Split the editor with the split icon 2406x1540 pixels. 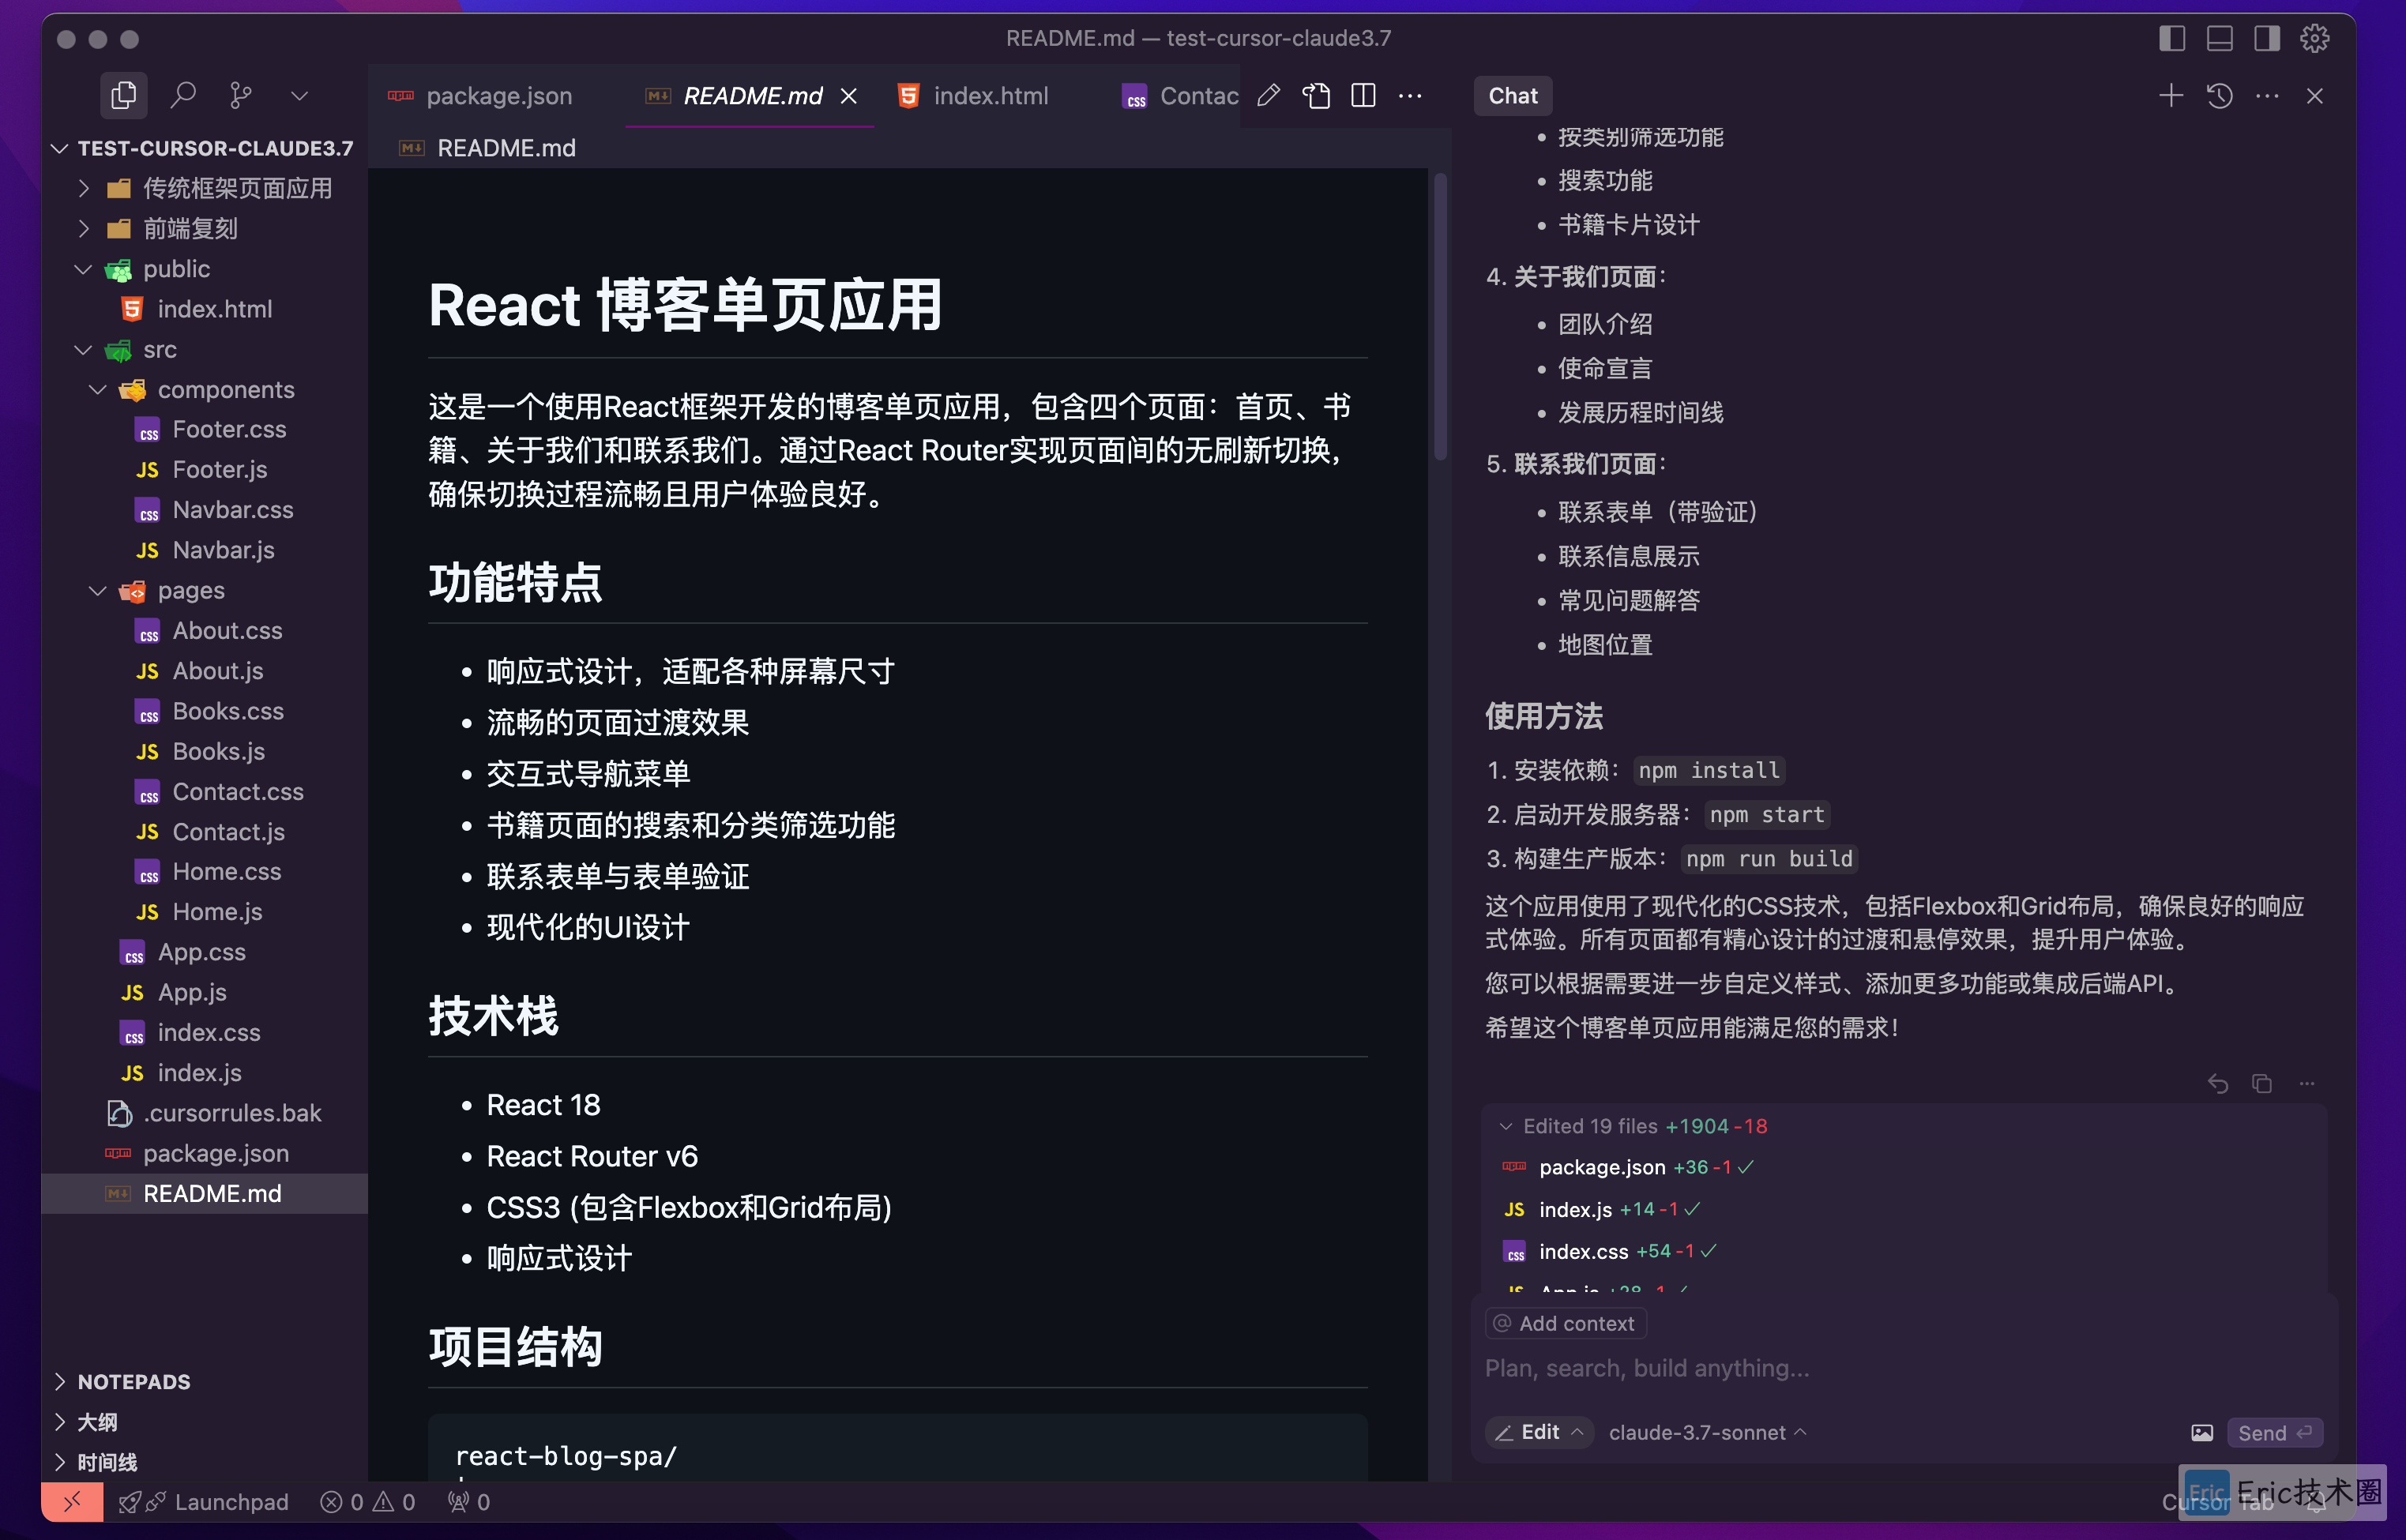point(1363,96)
